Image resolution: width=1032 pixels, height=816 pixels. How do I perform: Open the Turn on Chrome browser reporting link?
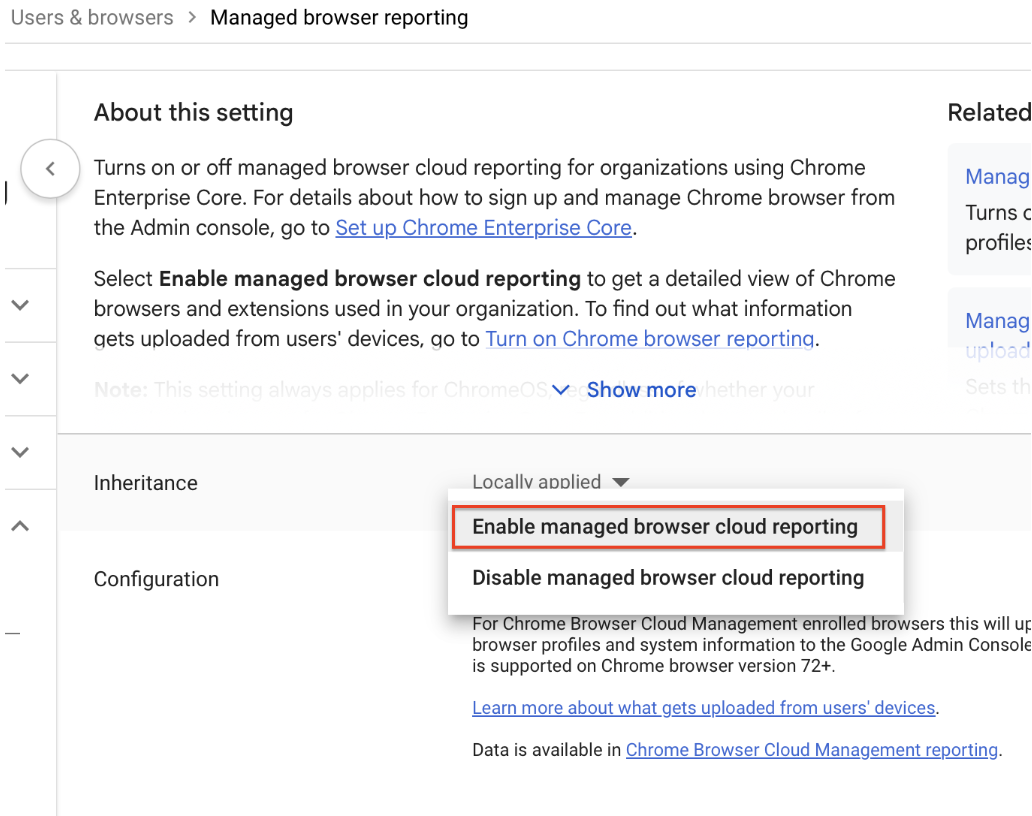tap(649, 339)
